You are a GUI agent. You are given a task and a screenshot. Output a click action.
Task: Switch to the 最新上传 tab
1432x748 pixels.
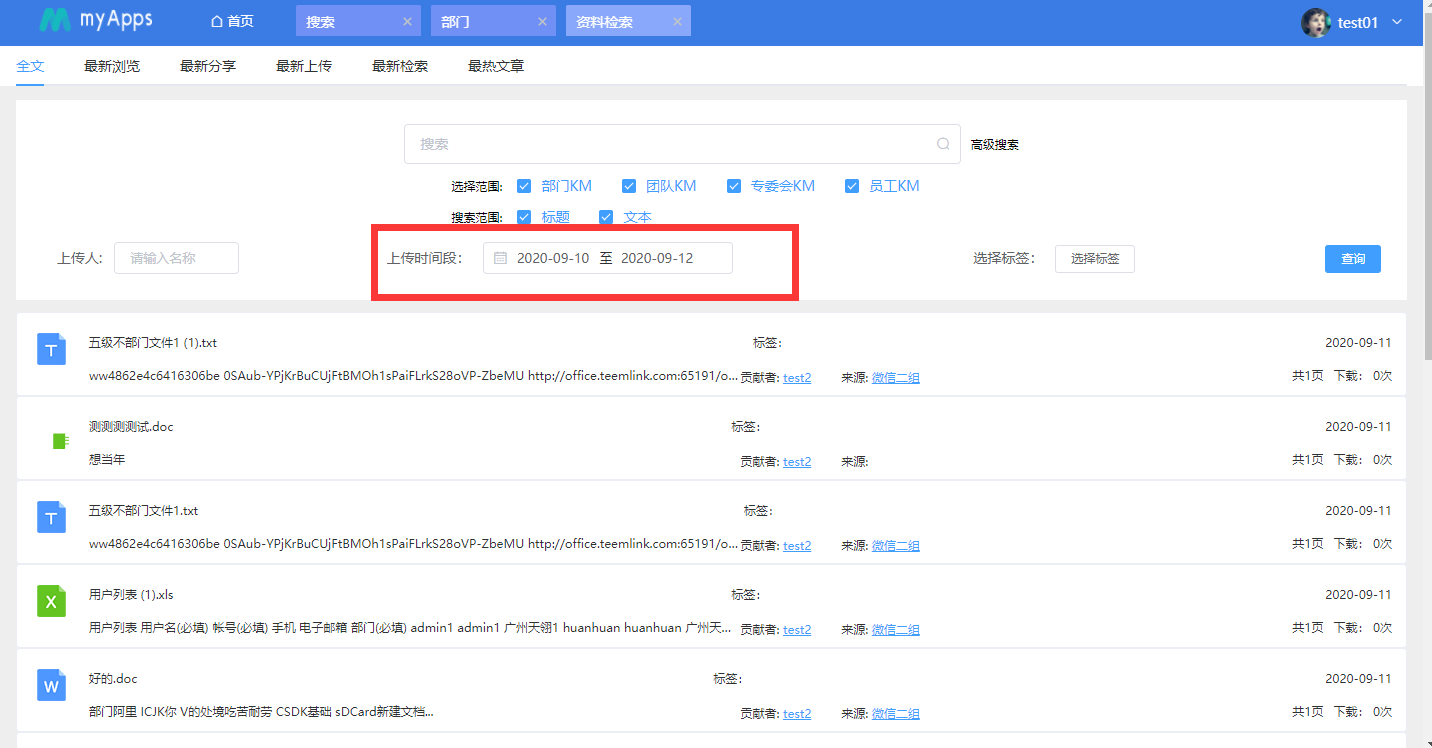(x=304, y=66)
